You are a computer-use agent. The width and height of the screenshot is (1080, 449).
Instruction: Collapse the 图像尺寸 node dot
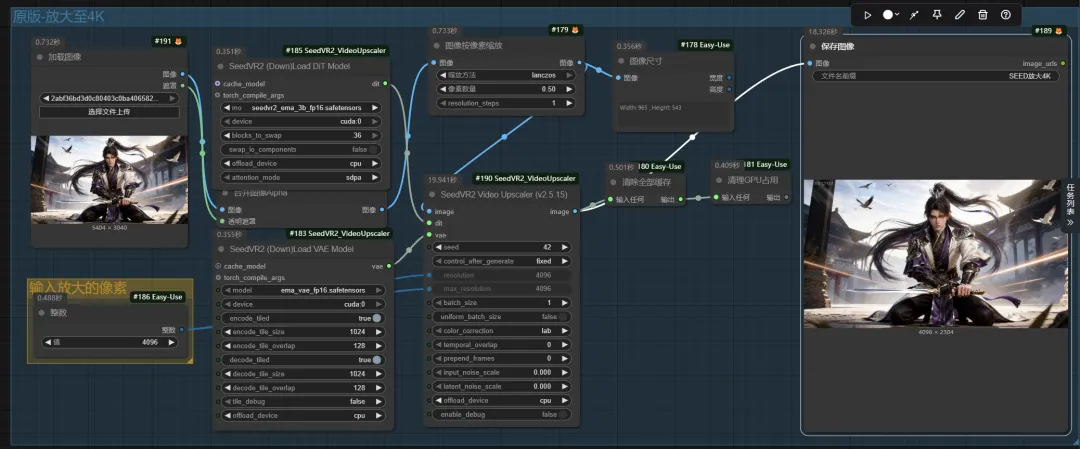pyautogui.click(x=619, y=61)
